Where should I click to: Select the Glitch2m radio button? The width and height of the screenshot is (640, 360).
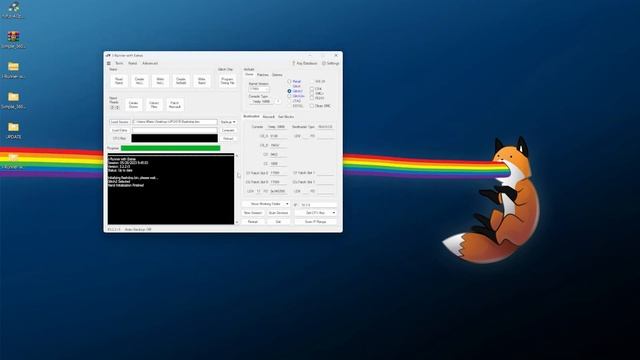click(289, 96)
